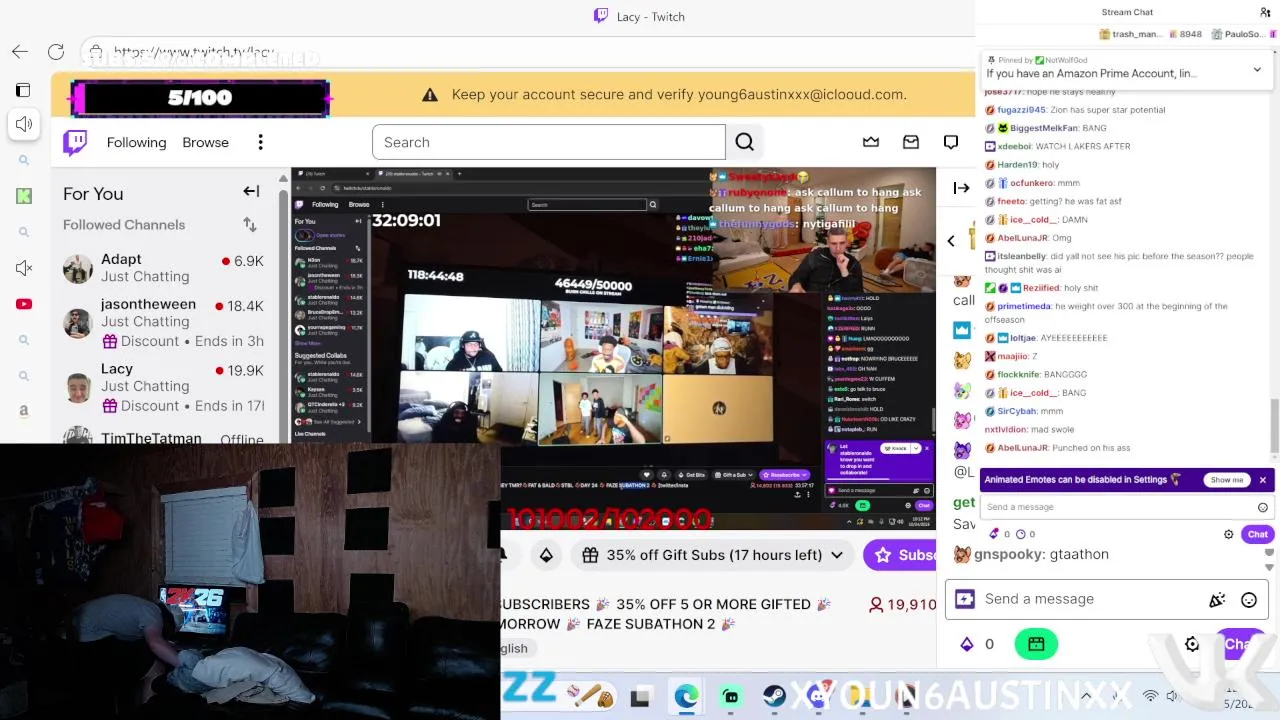Open the large chat settings gear
1280x720 pixels.
1192,644
